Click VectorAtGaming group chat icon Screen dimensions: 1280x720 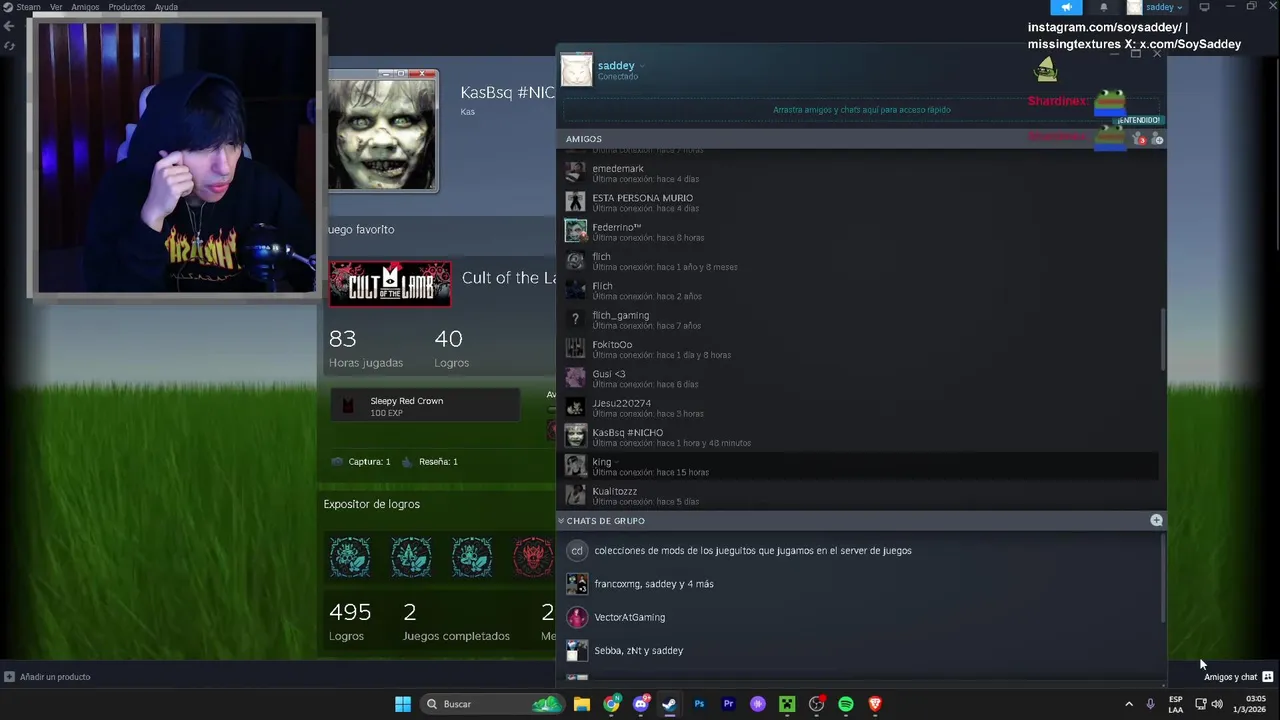[577, 617]
